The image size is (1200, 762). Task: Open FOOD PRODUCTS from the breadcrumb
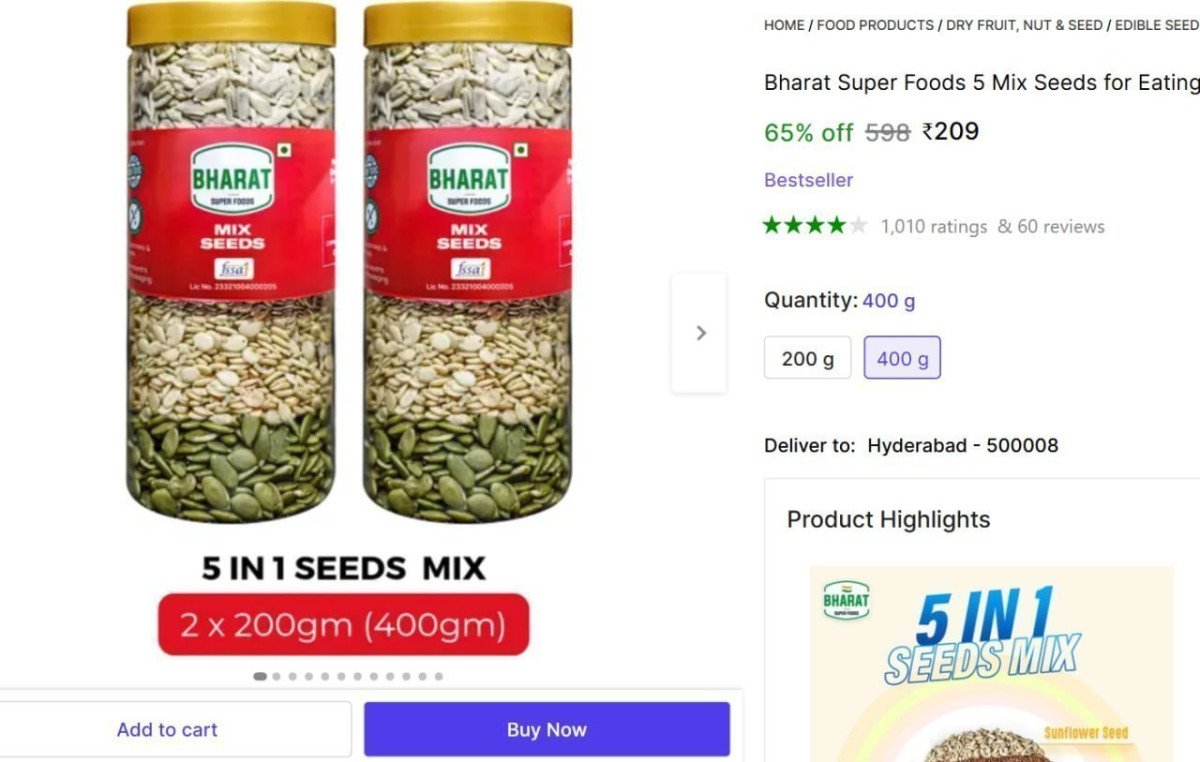(x=874, y=25)
